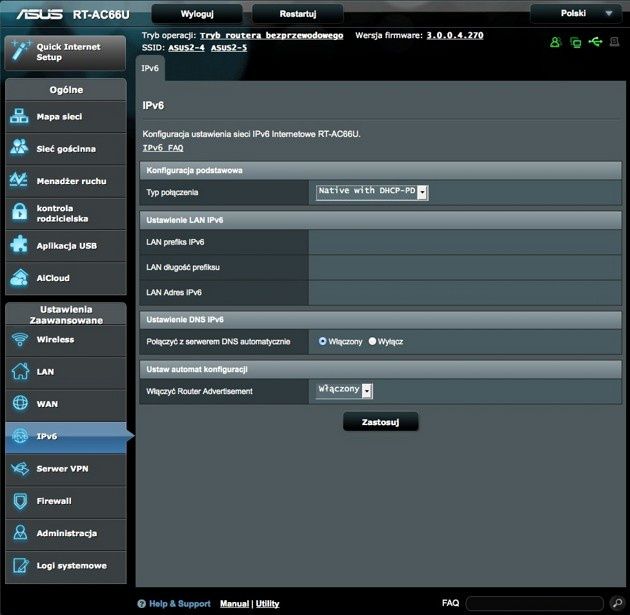Viewport: 630px width, 615px height.
Task: Click the Menadżer ruchu traffic graph icon
Action: [19, 180]
